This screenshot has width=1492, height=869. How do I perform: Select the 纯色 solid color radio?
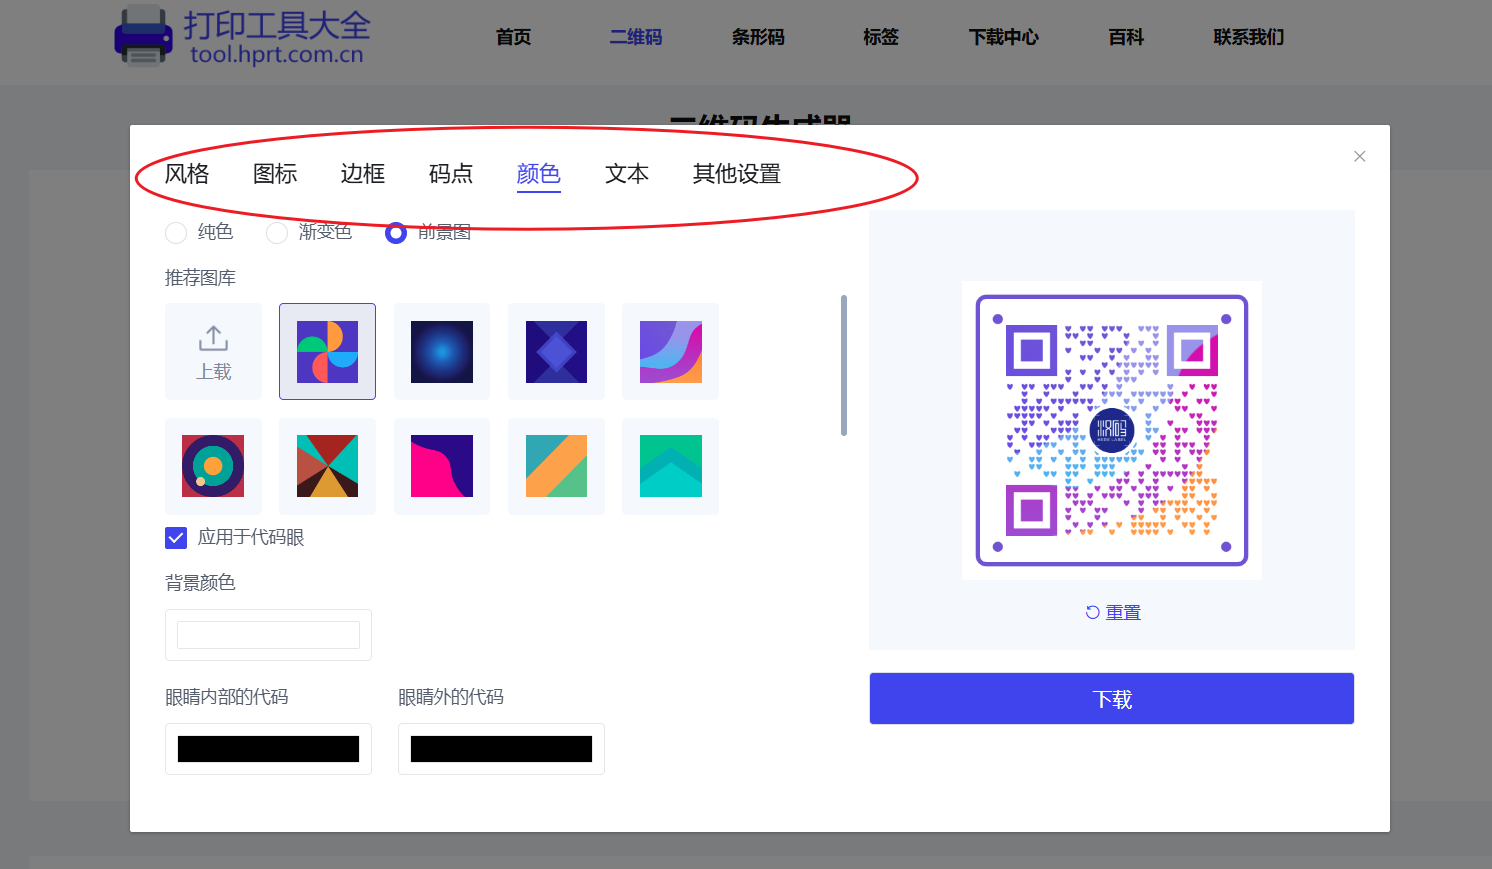point(176,232)
